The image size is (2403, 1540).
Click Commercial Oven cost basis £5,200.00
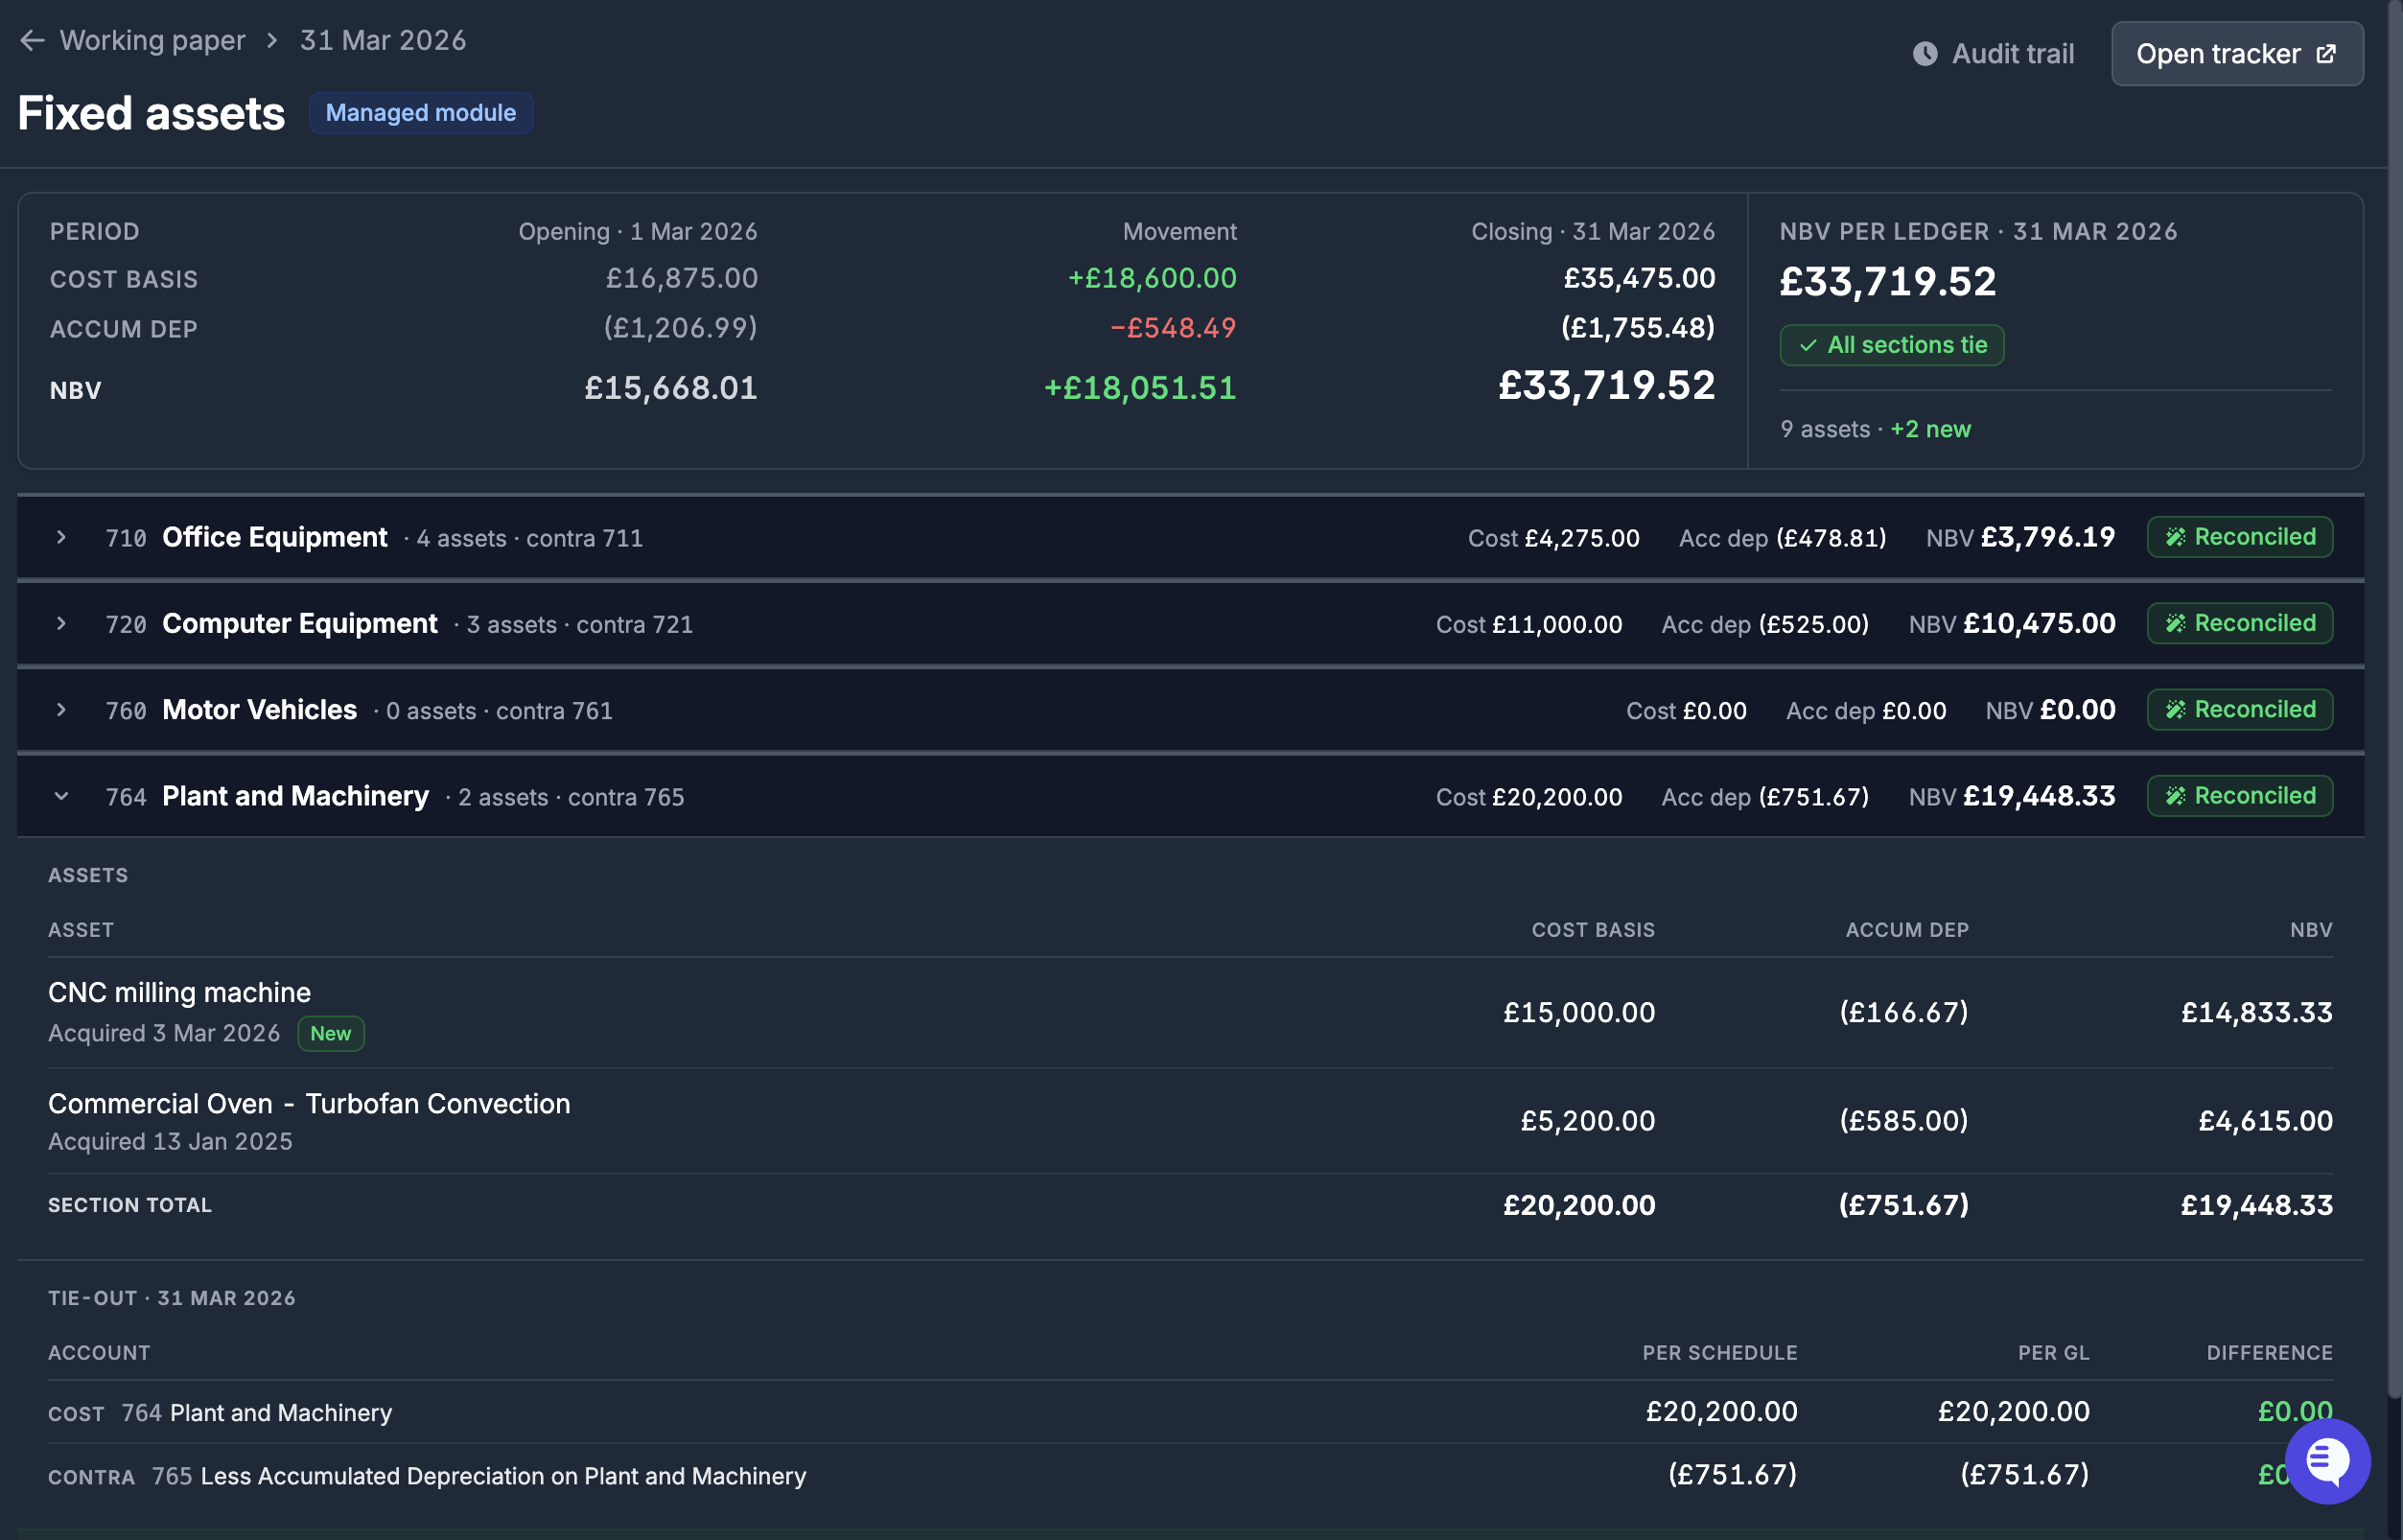(1588, 1120)
